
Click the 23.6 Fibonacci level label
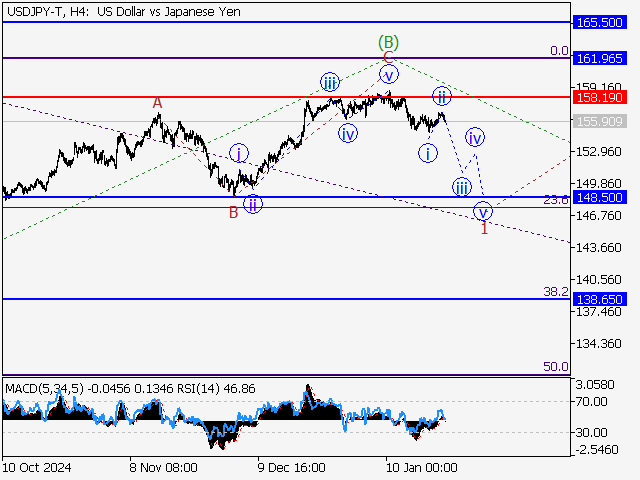point(556,200)
